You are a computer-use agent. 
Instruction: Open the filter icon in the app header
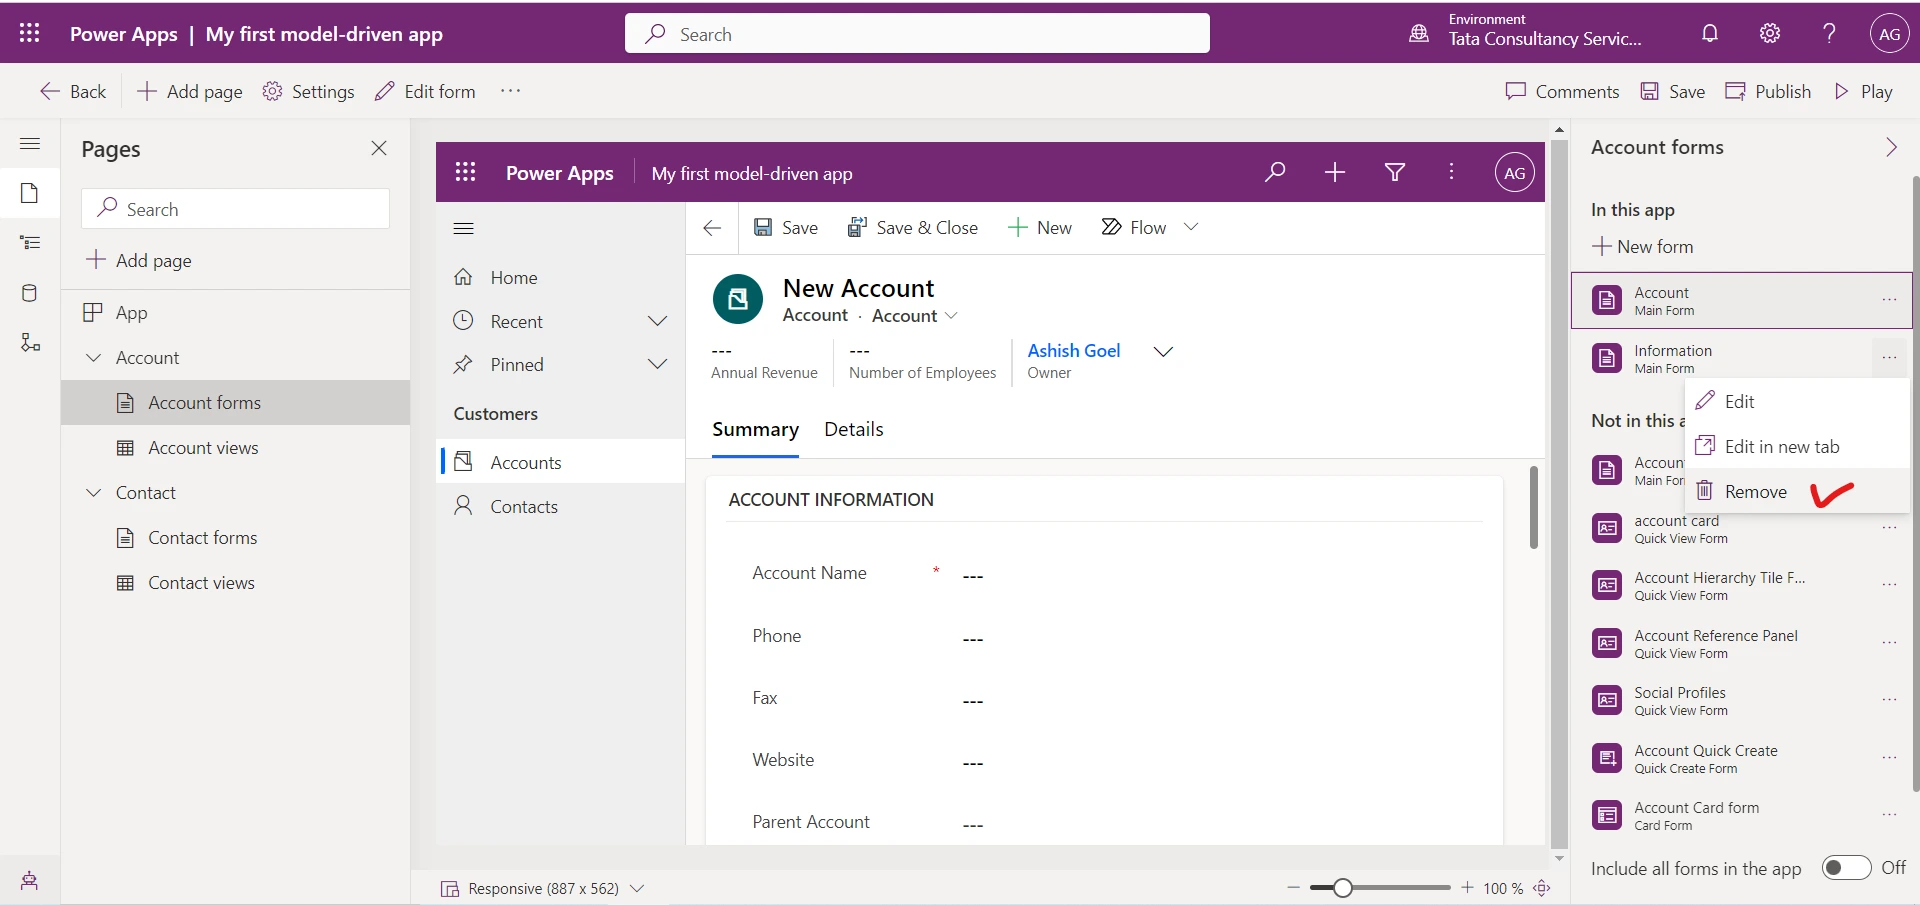point(1394,172)
